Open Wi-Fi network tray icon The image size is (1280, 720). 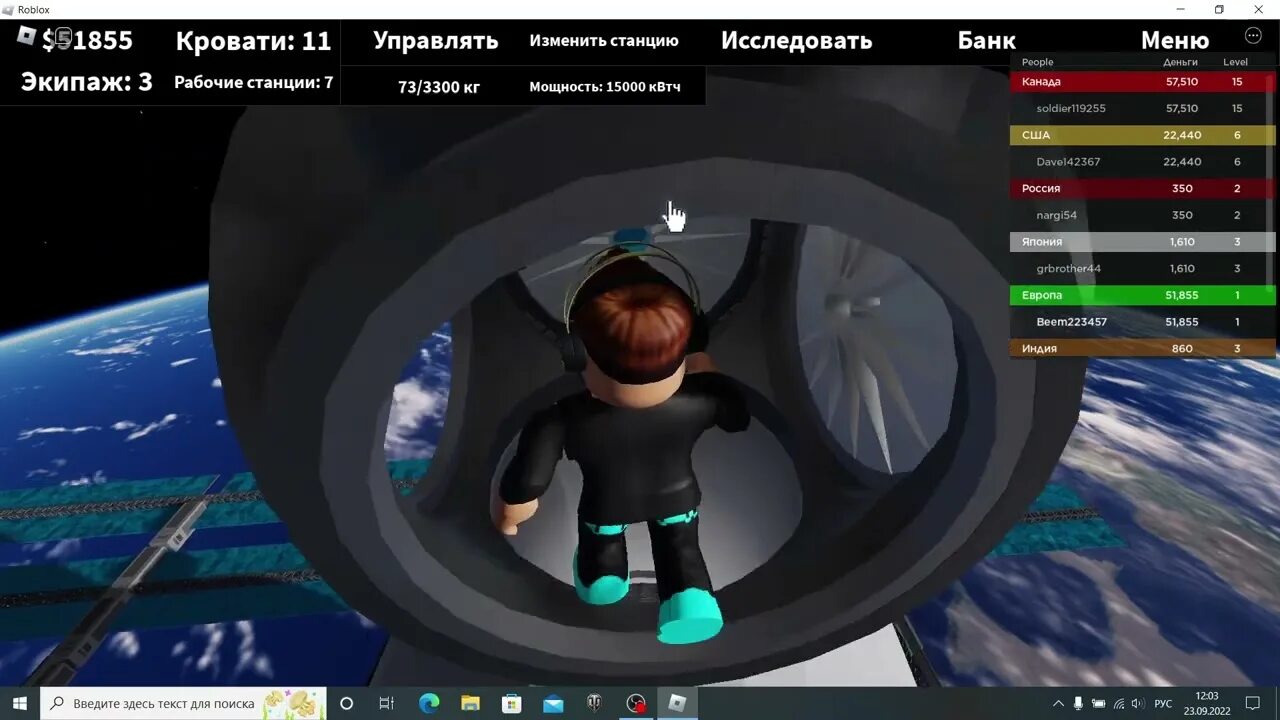click(x=1118, y=703)
